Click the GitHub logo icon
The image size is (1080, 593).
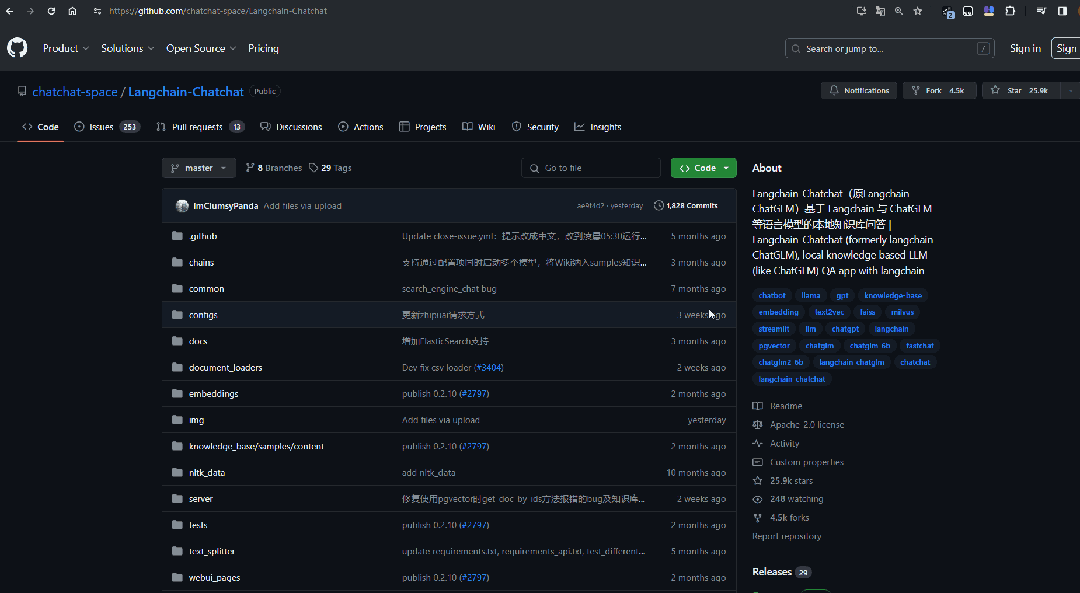pyautogui.click(x=17, y=48)
